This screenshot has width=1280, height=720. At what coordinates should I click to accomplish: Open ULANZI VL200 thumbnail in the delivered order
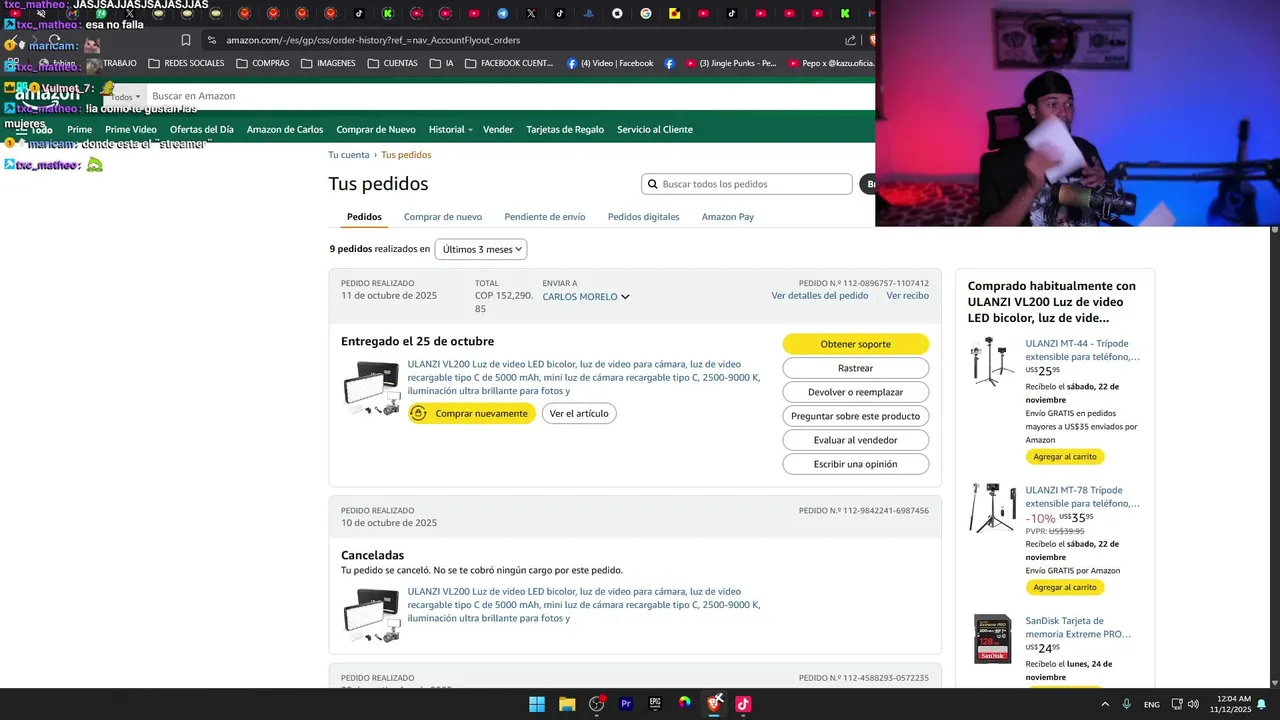[372, 389]
